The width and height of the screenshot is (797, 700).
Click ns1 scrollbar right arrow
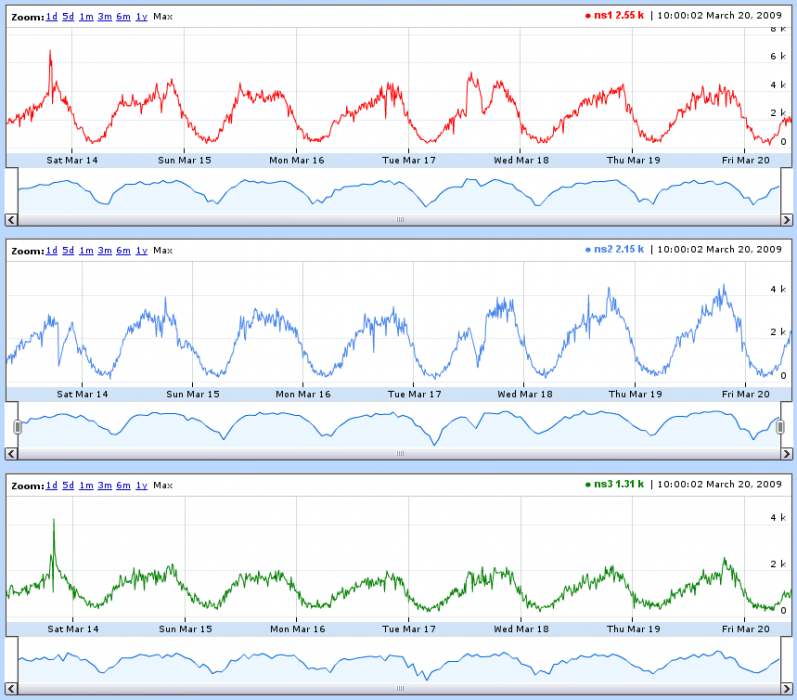786,220
